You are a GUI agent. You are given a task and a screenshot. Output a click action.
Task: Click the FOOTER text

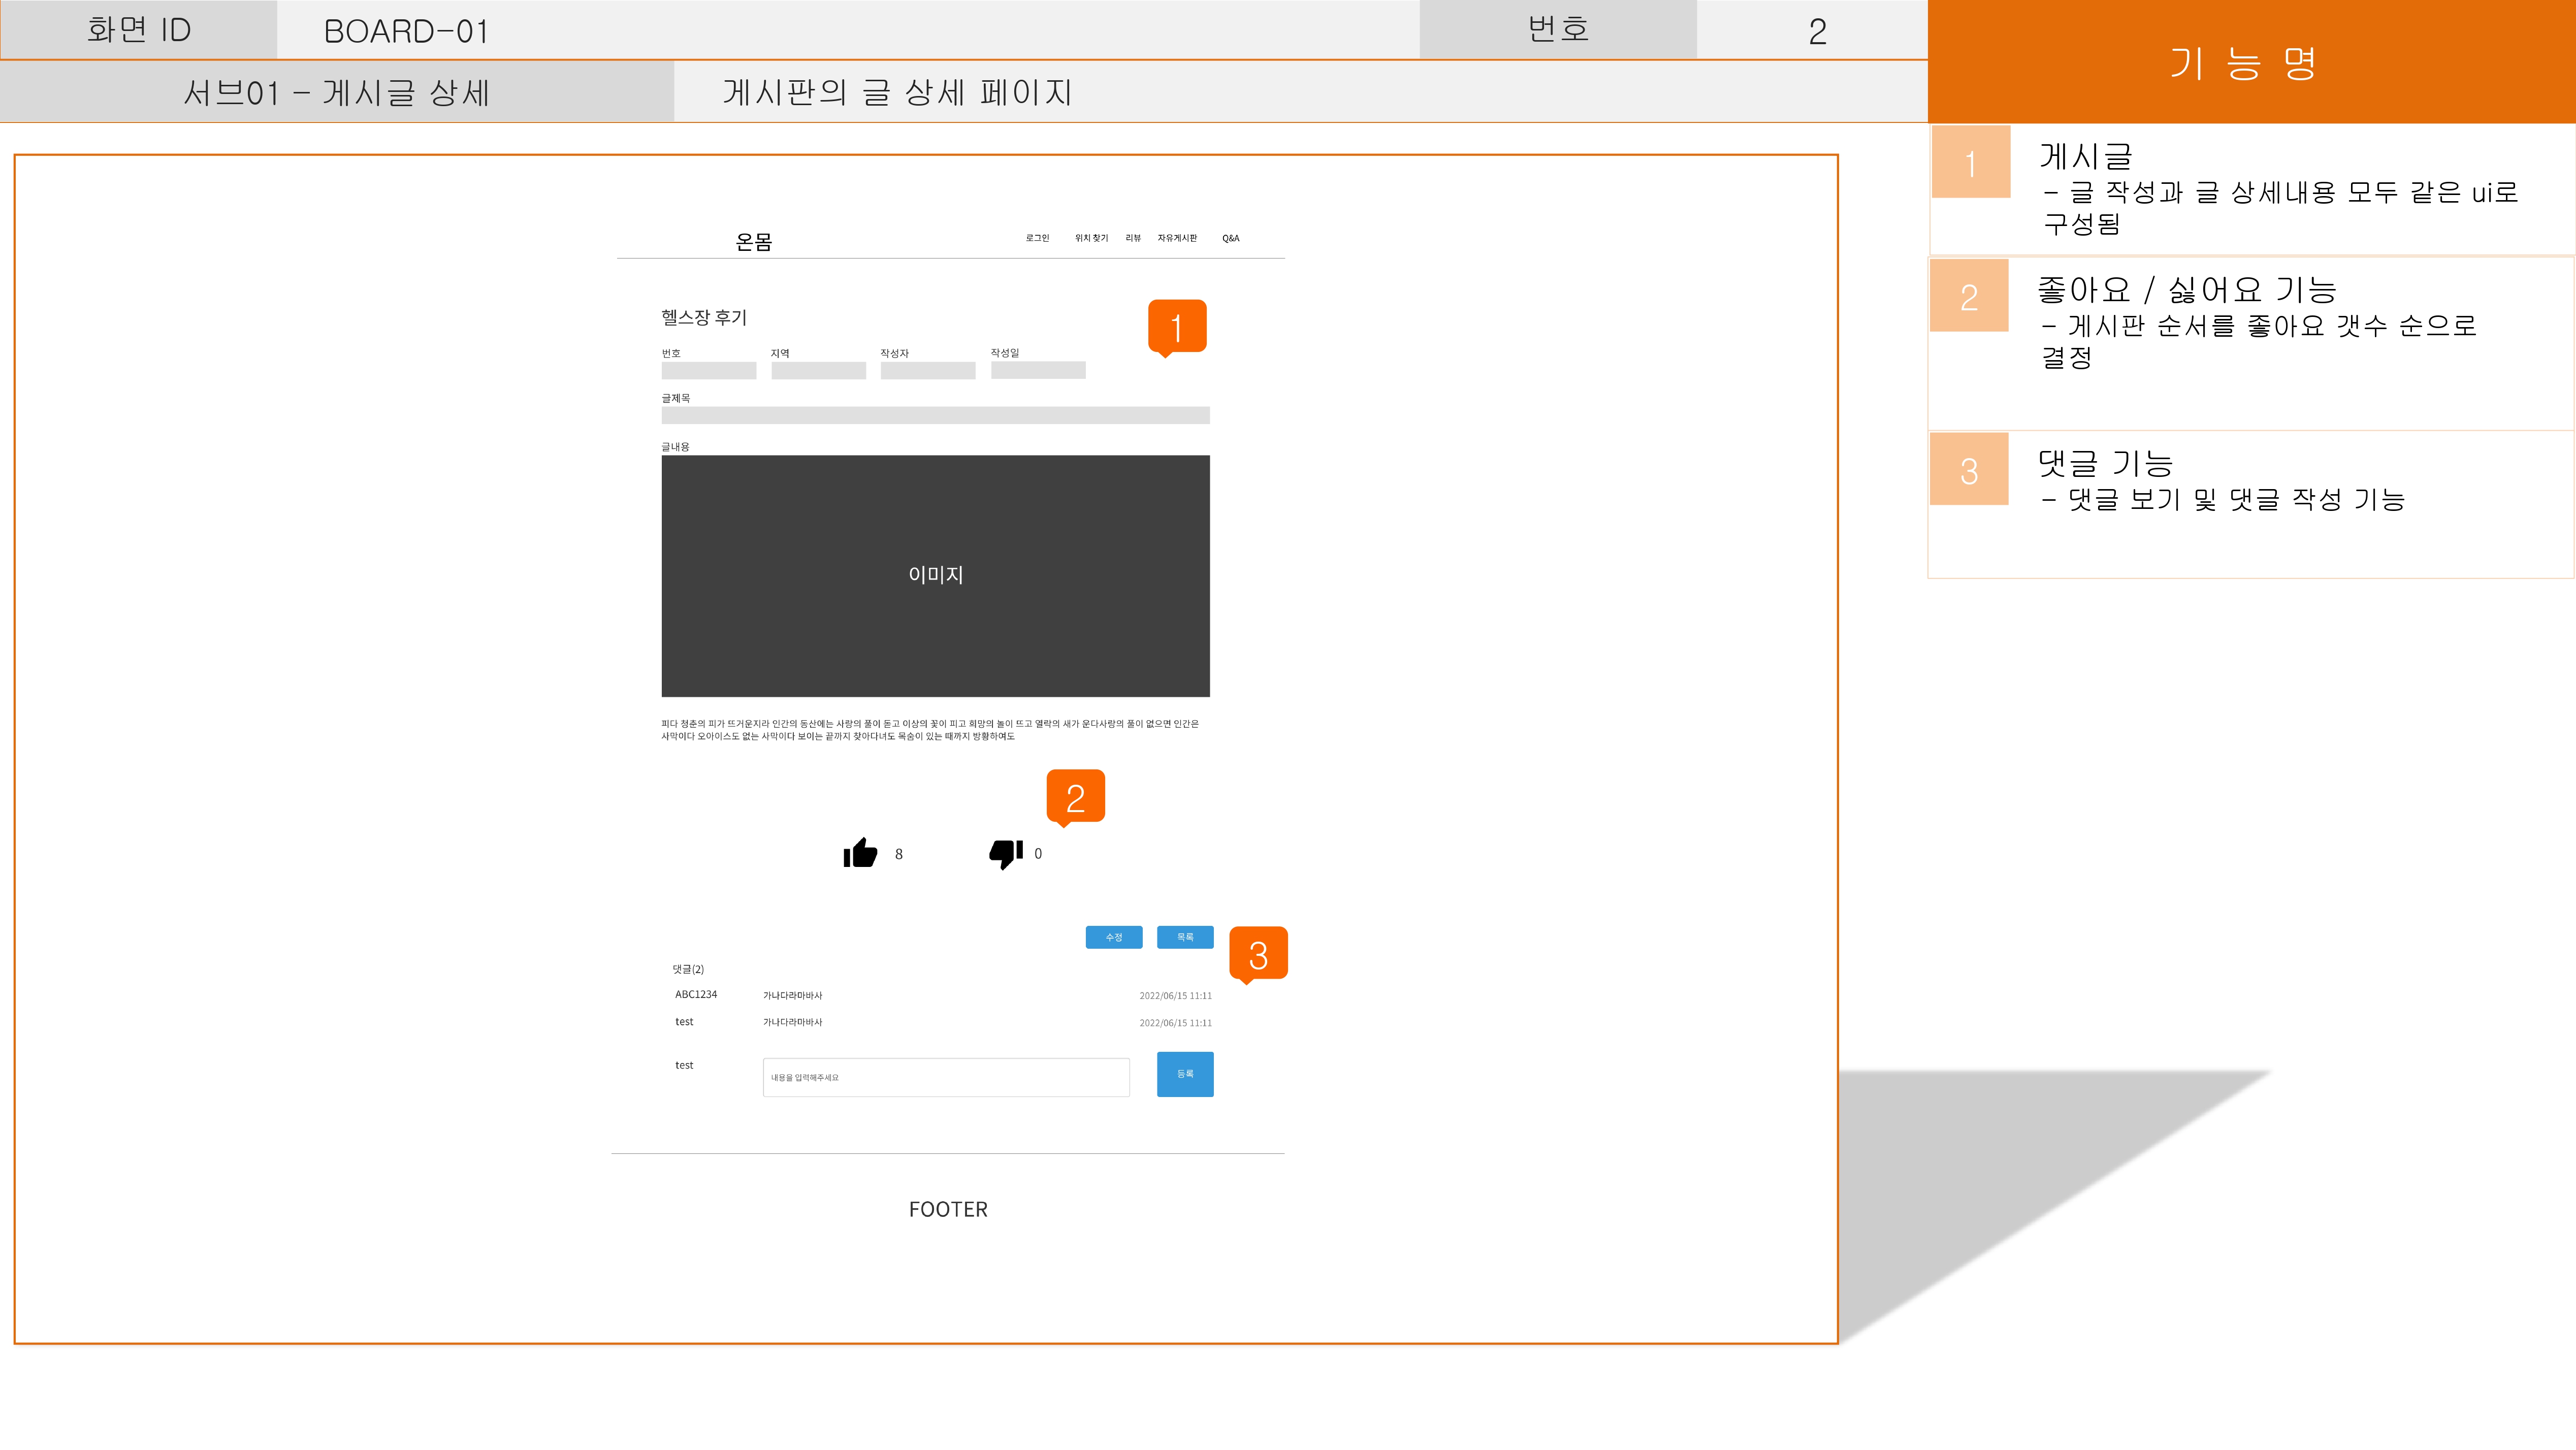(x=948, y=1209)
